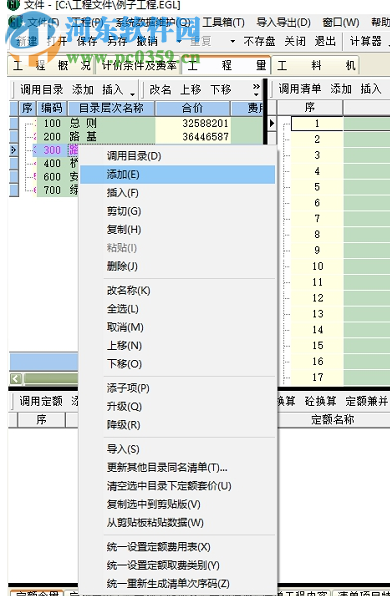The image size is (390, 604).
Task: Choose 改名称(K) in context menu
Action: point(128,290)
